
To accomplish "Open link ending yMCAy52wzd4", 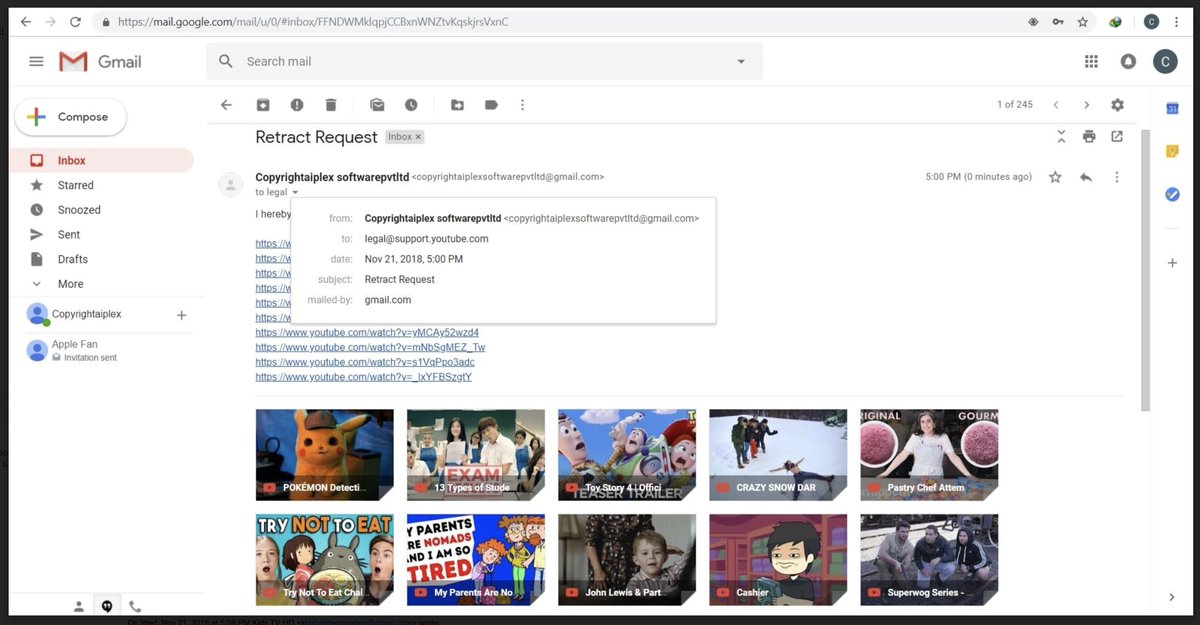I will 367,332.
